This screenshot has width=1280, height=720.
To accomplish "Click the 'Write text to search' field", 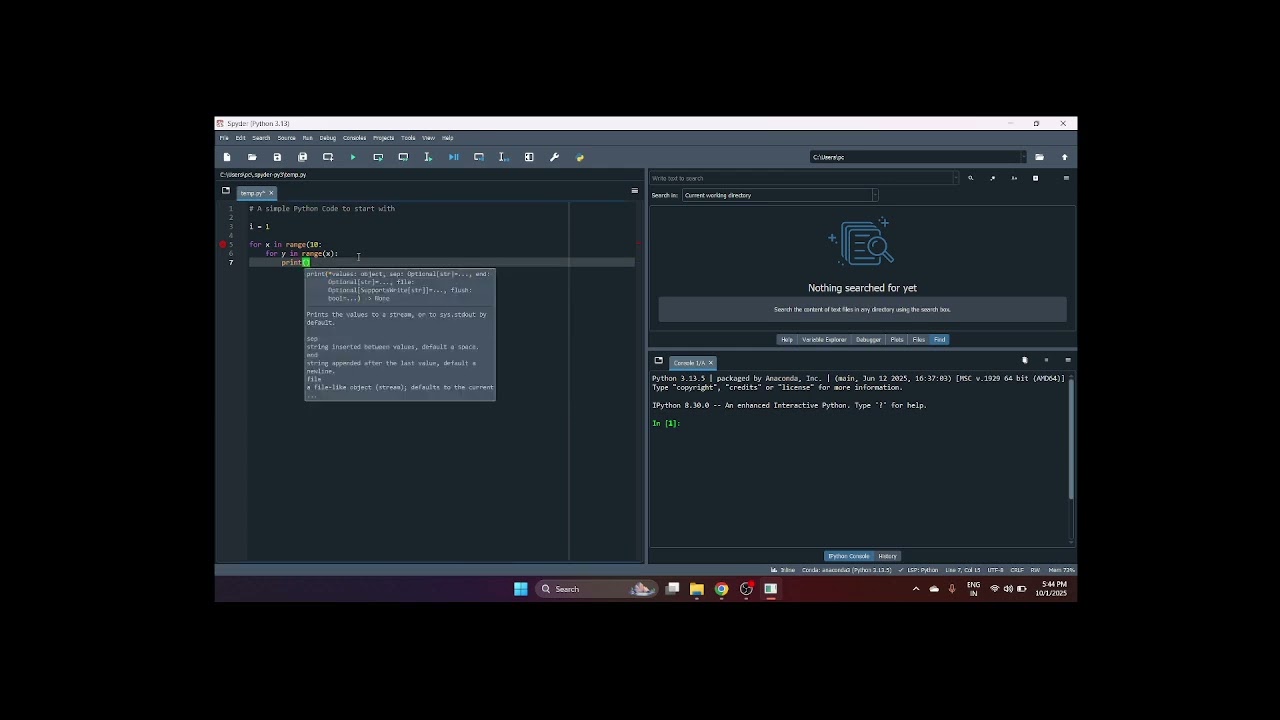I will click(x=804, y=178).
